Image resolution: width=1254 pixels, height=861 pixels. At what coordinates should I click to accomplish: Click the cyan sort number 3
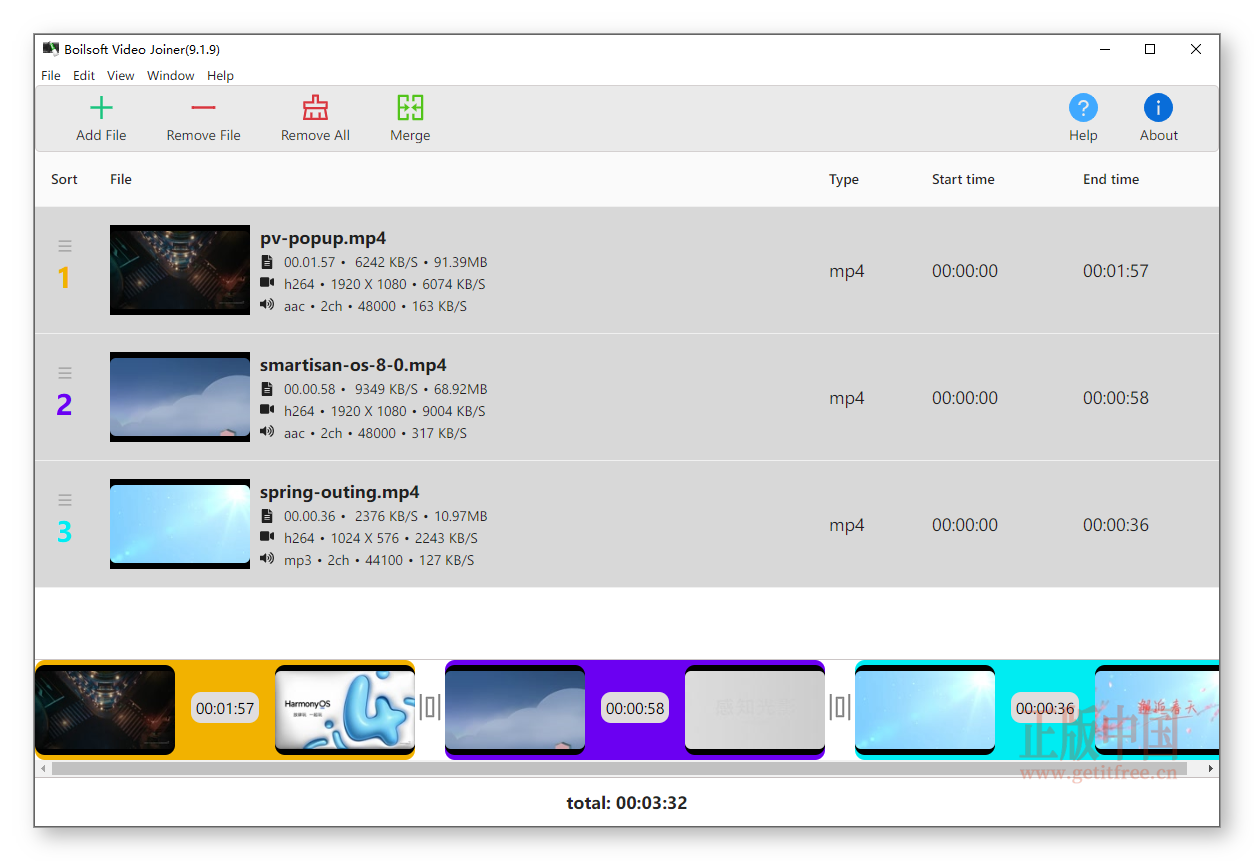pos(64,532)
